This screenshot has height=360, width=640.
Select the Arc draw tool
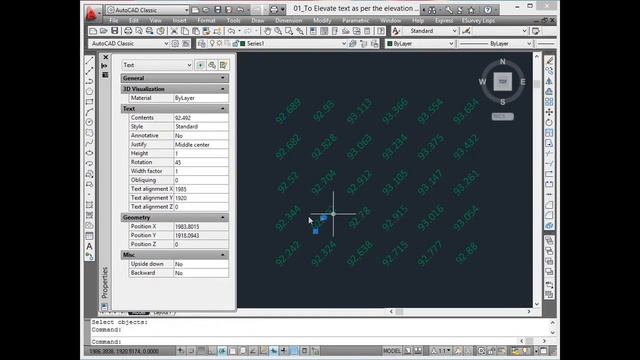coord(90,112)
